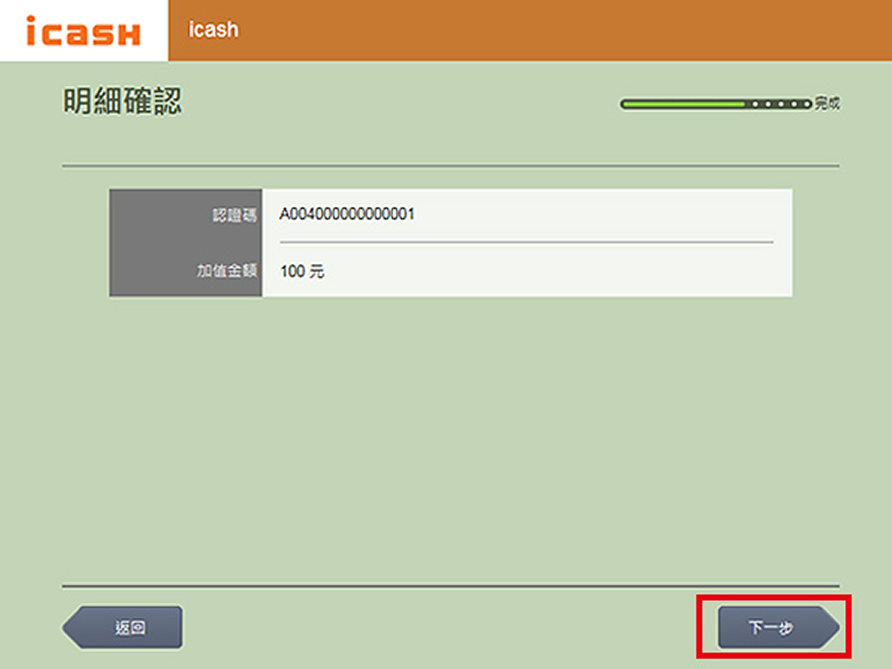Select the code A004000000000001
Viewport: 892px width, 669px height.
(346, 214)
